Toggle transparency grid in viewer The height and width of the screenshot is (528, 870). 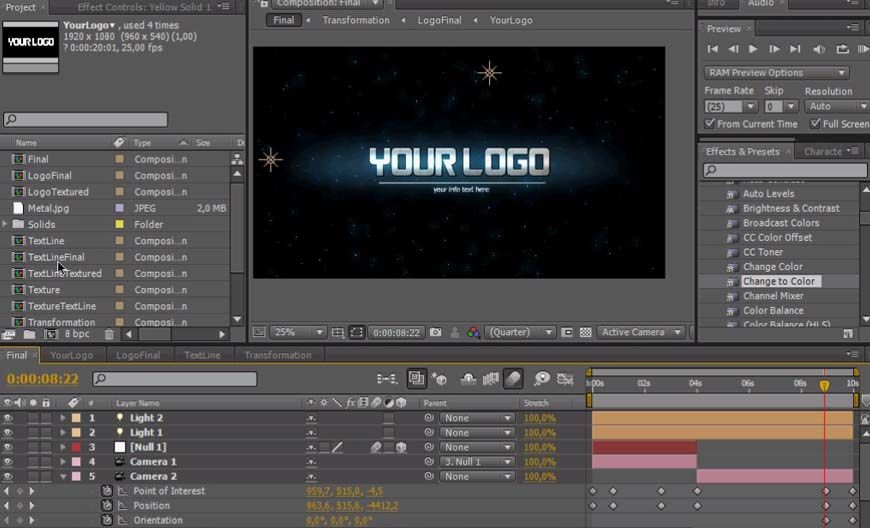point(585,332)
